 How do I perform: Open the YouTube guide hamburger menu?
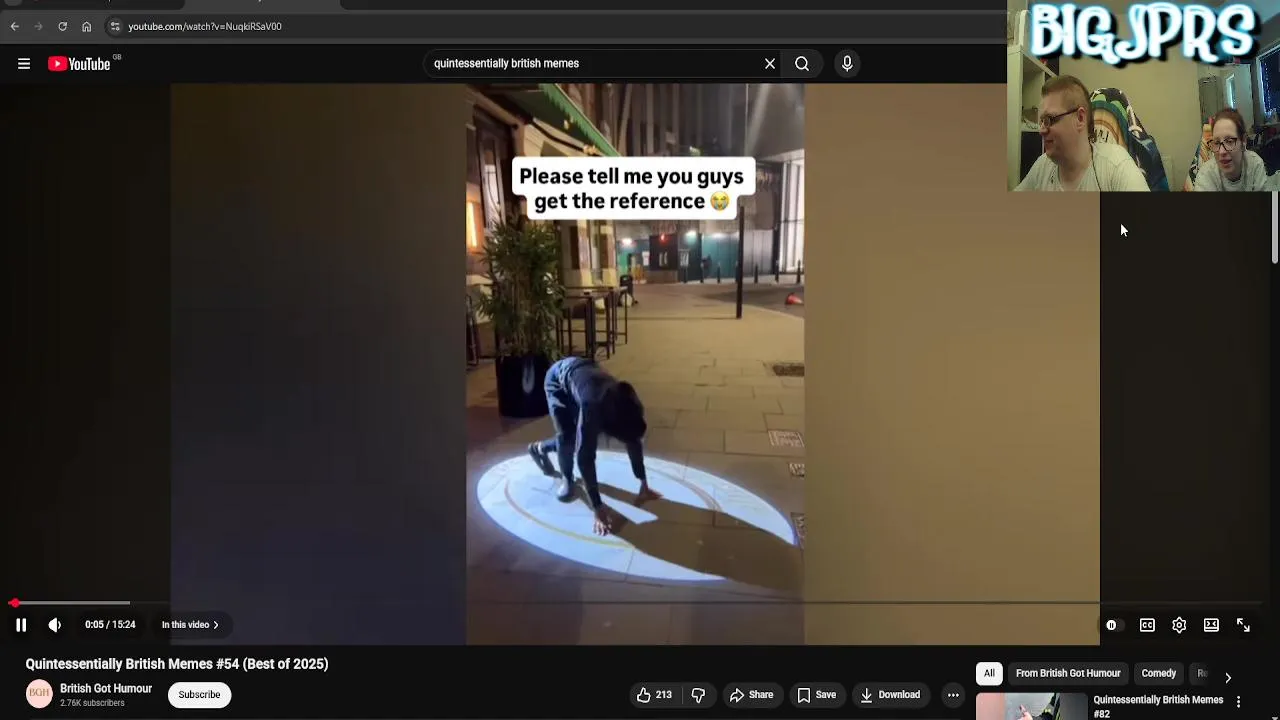click(x=24, y=64)
